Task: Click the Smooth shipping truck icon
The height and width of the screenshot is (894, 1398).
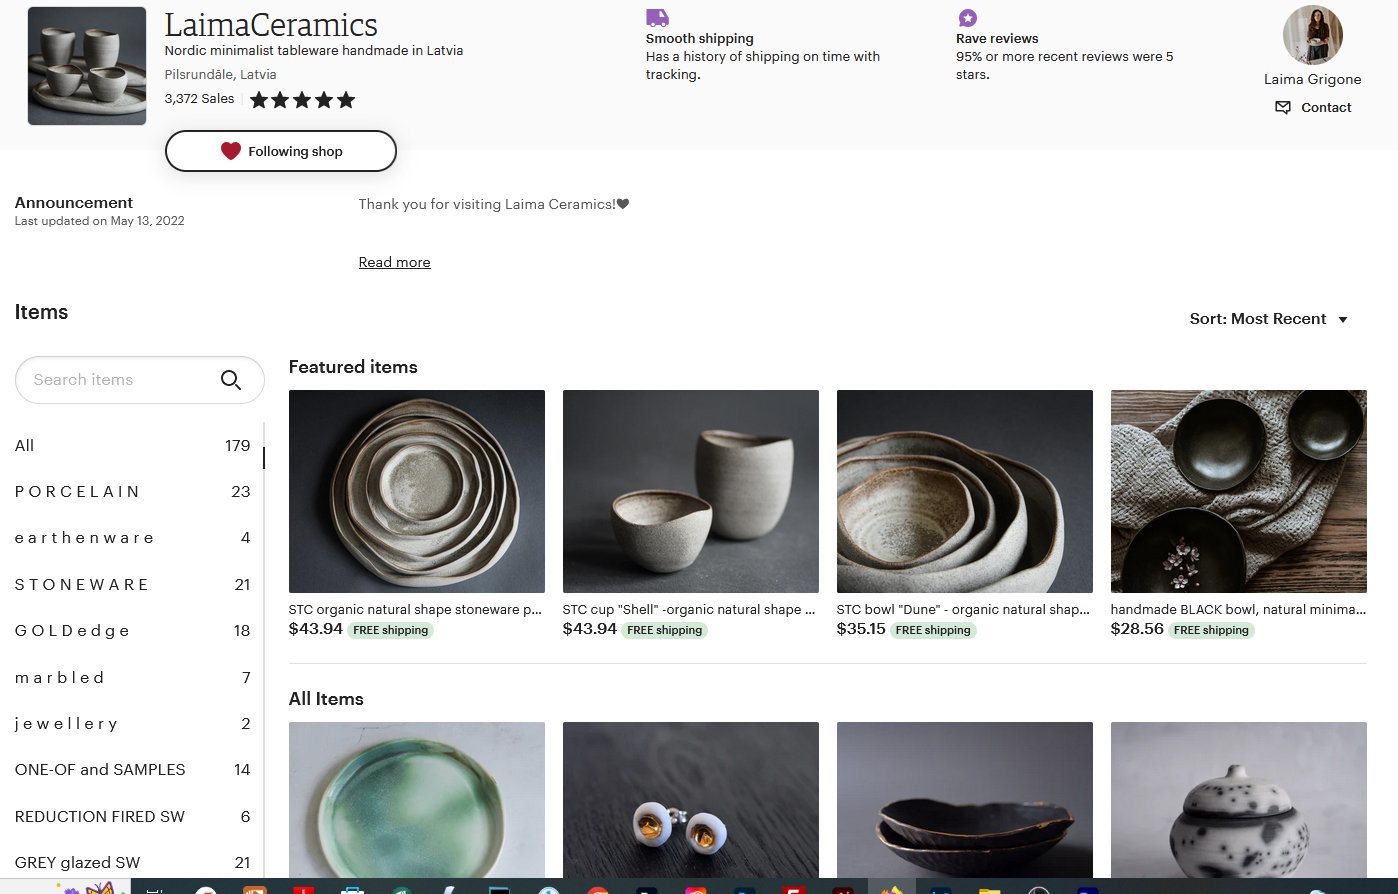Action: [x=657, y=17]
